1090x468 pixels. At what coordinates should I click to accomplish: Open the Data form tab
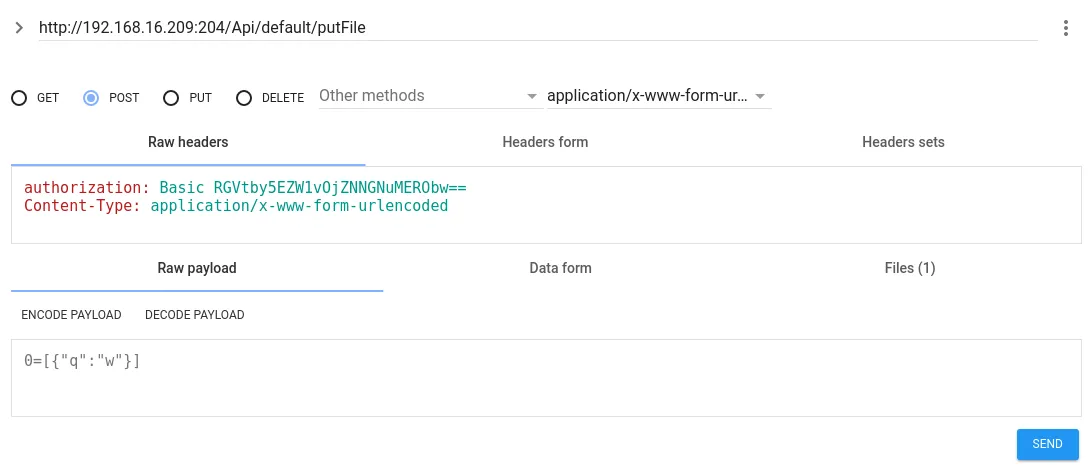(x=560, y=268)
